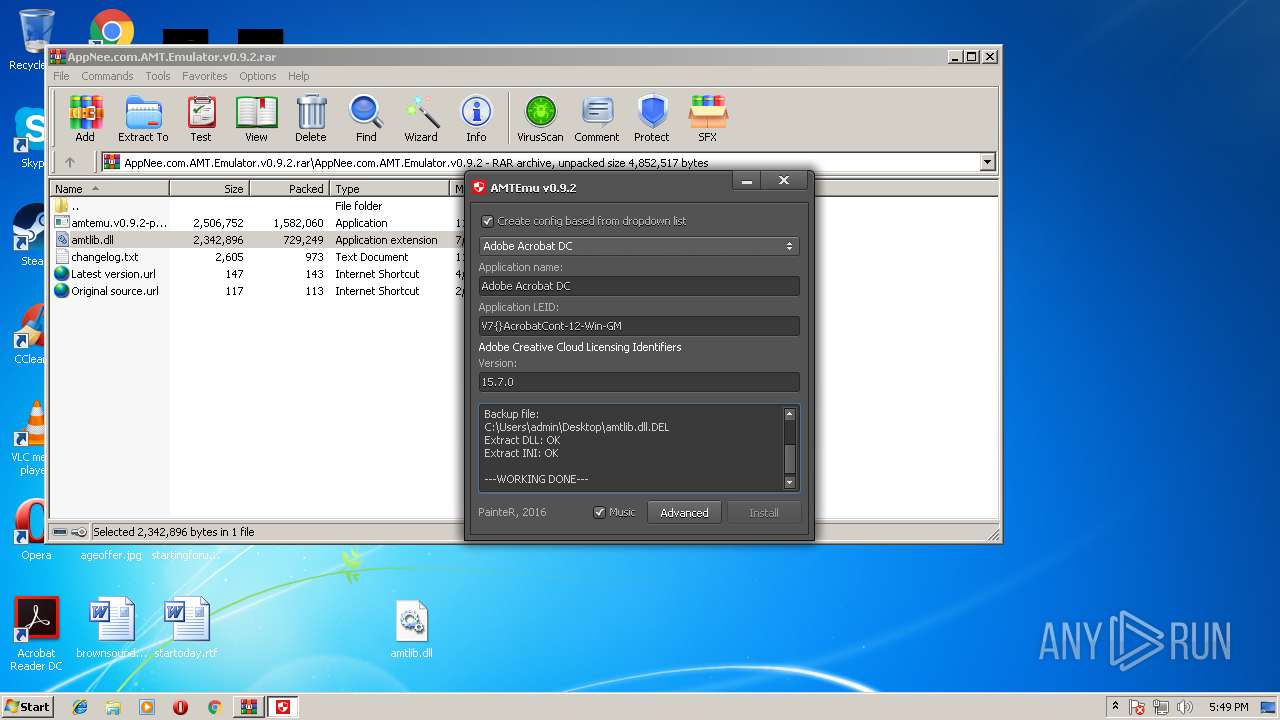
Task: Sort file list by Size column
Action: [209, 188]
